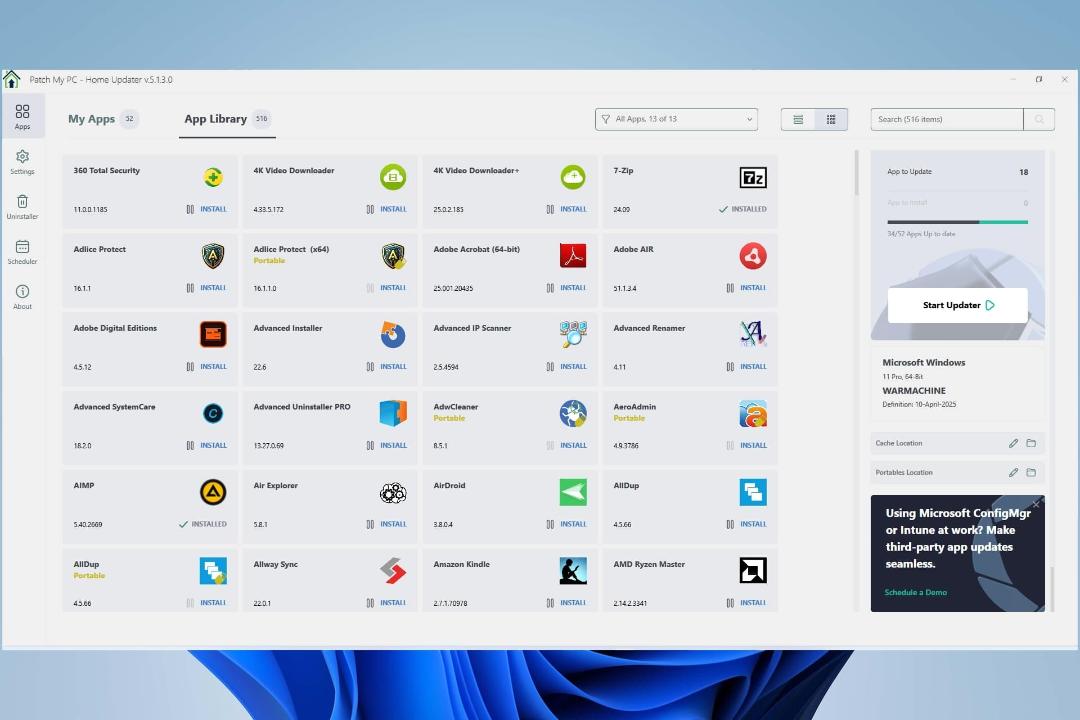The image size is (1080, 720).
Task: Toggle the pause icon for 4K Video Downloader+
Action: pyautogui.click(x=550, y=209)
